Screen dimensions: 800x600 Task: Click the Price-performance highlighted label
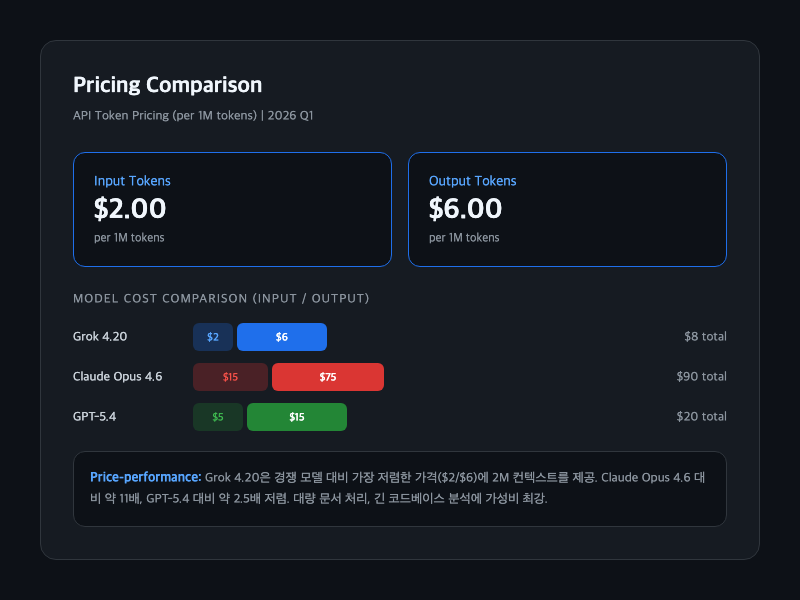145,478
